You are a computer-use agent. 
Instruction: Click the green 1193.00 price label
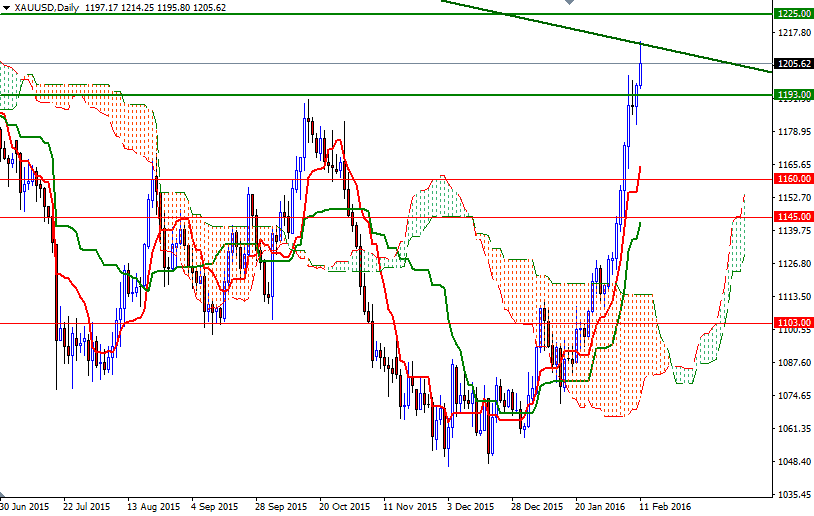pyautogui.click(x=793, y=94)
